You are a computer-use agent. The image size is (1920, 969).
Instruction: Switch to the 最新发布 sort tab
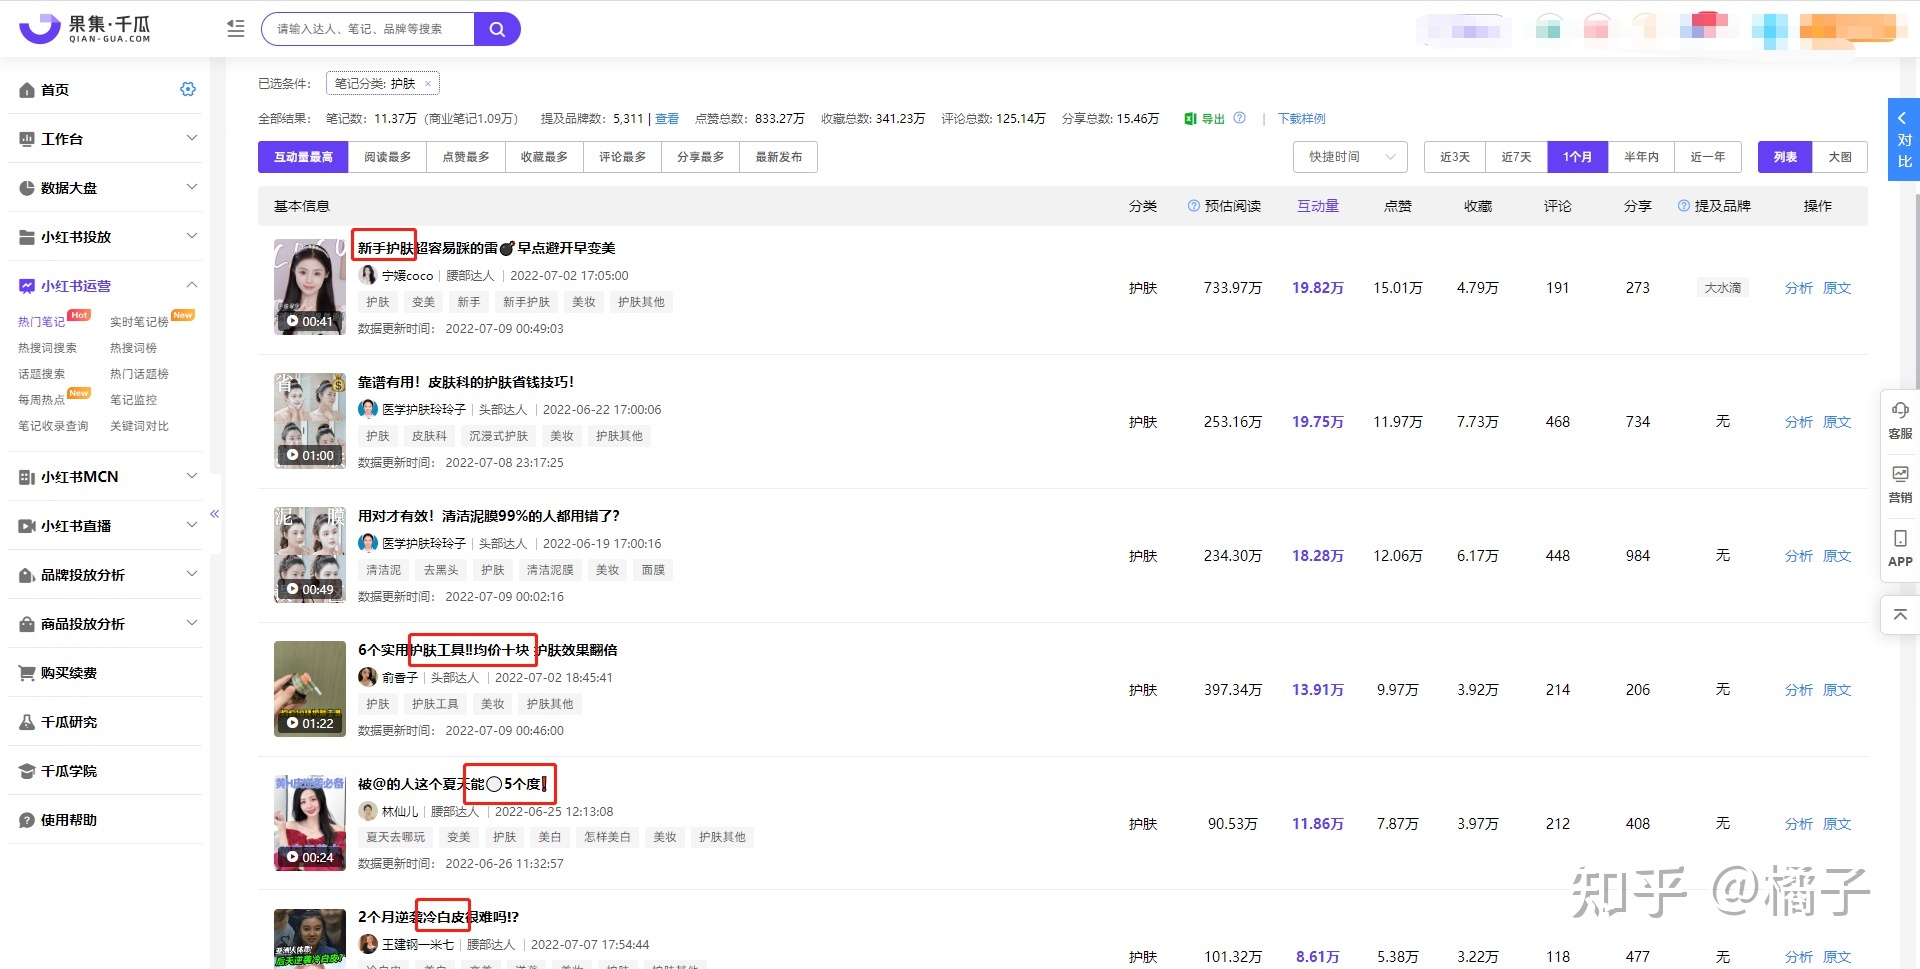click(778, 157)
